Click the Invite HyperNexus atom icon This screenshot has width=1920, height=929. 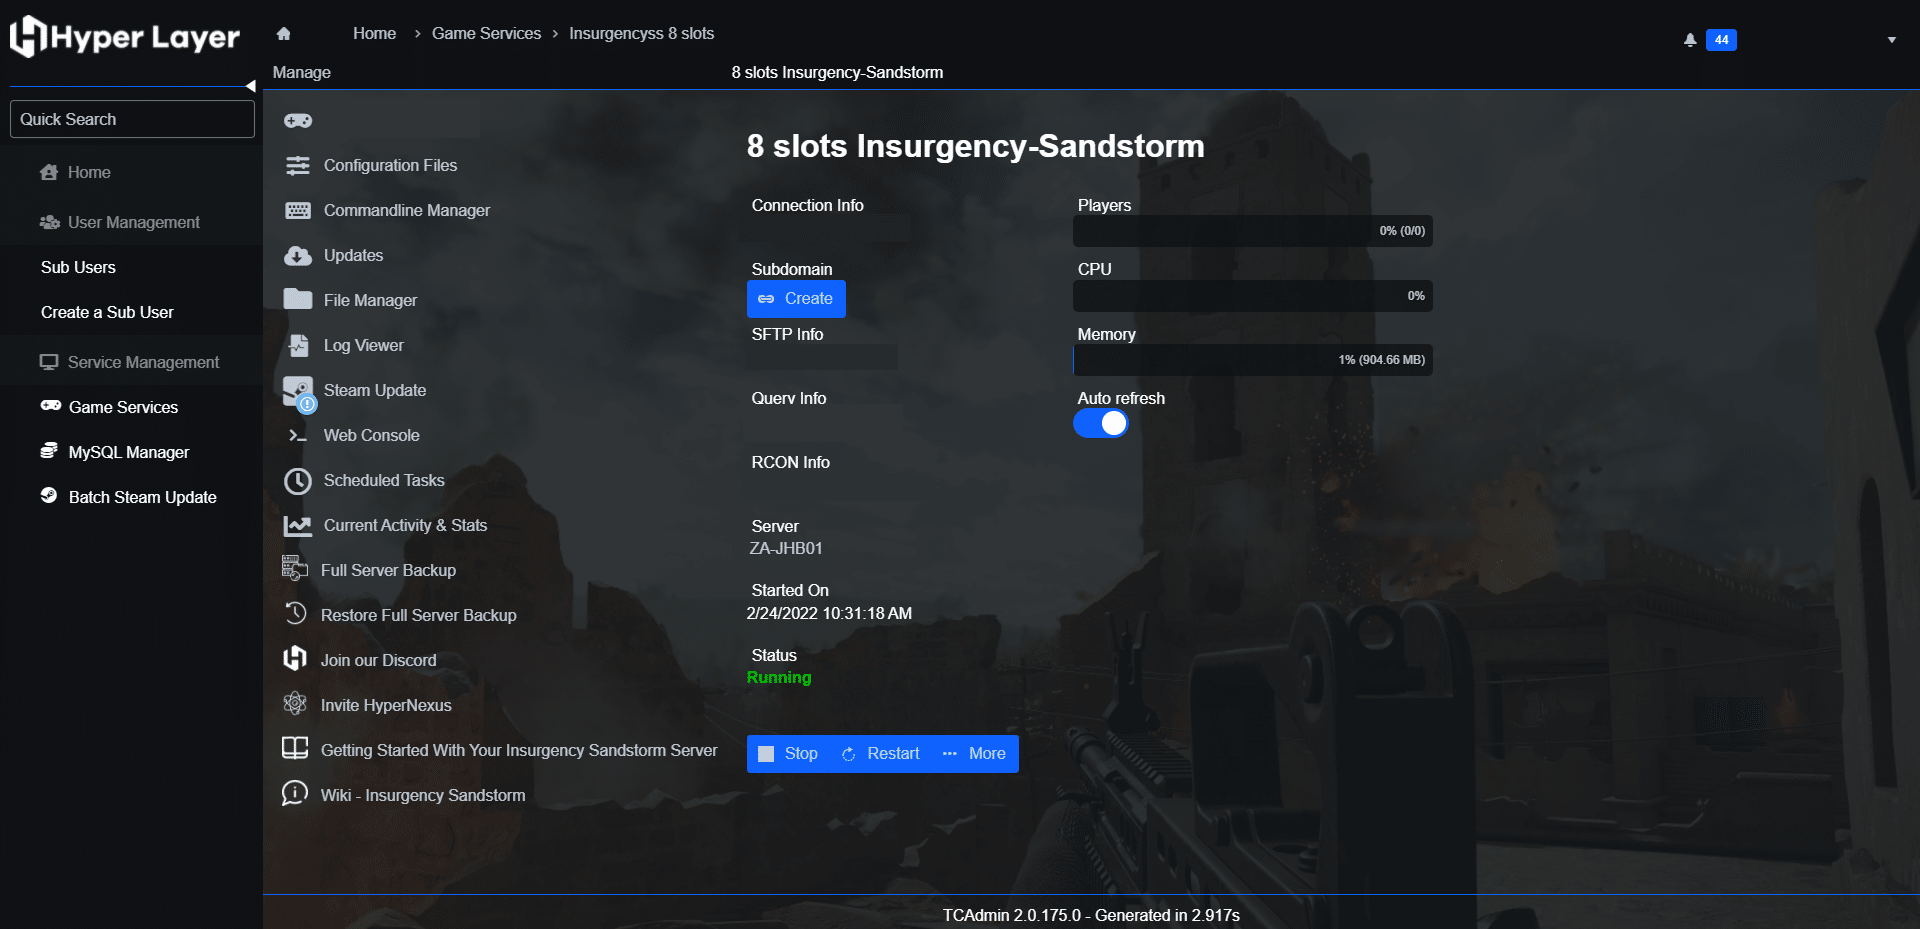[x=295, y=703]
